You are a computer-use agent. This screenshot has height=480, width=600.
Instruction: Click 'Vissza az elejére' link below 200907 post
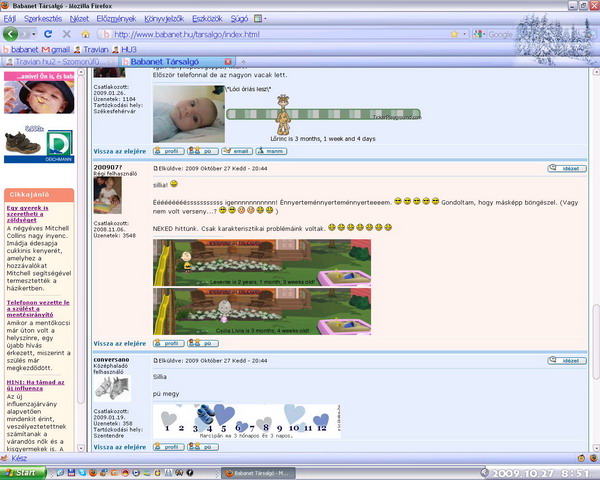(120, 343)
